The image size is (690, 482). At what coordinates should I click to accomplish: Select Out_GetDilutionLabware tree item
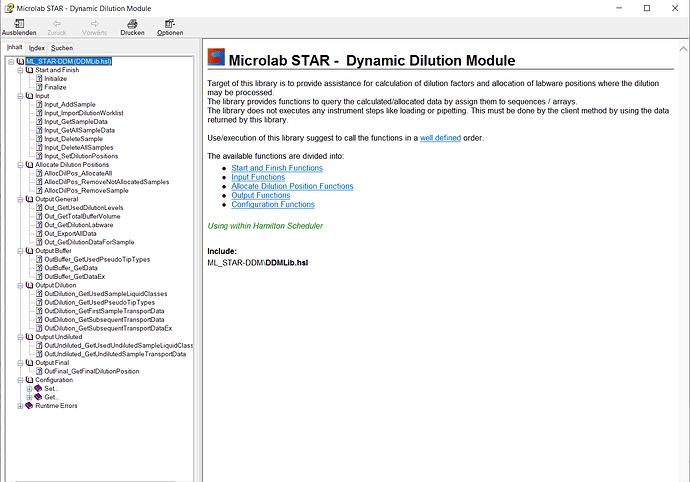(78, 225)
